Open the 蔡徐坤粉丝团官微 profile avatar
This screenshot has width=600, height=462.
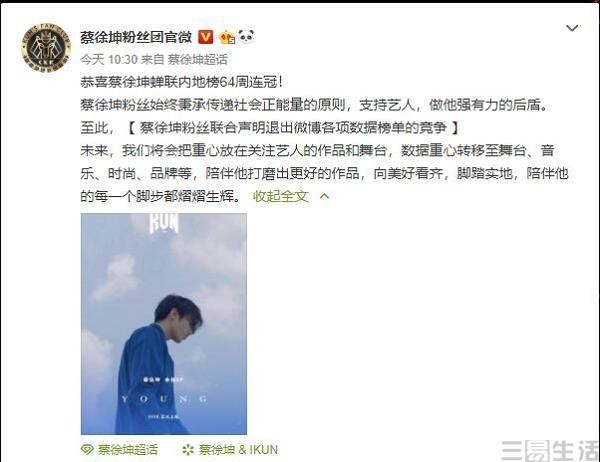(x=46, y=48)
